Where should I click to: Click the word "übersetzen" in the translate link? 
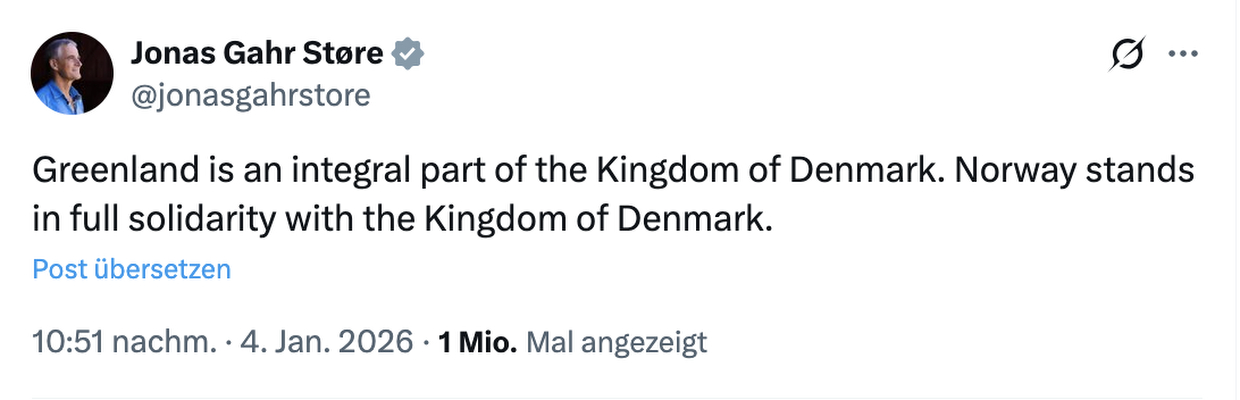pyautogui.click(x=161, y=269)
